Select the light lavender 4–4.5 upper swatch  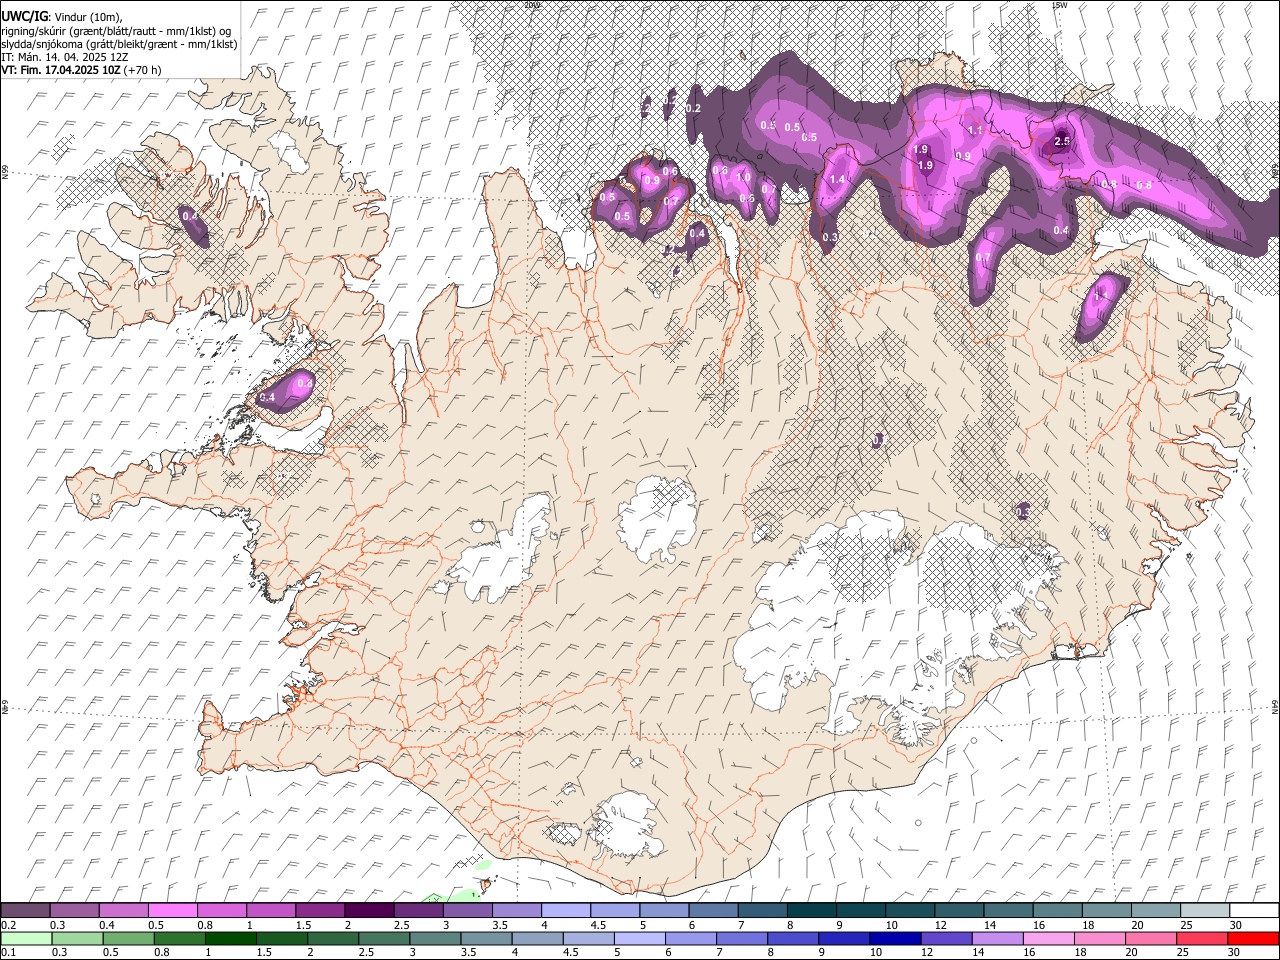(x=566, y=911)
